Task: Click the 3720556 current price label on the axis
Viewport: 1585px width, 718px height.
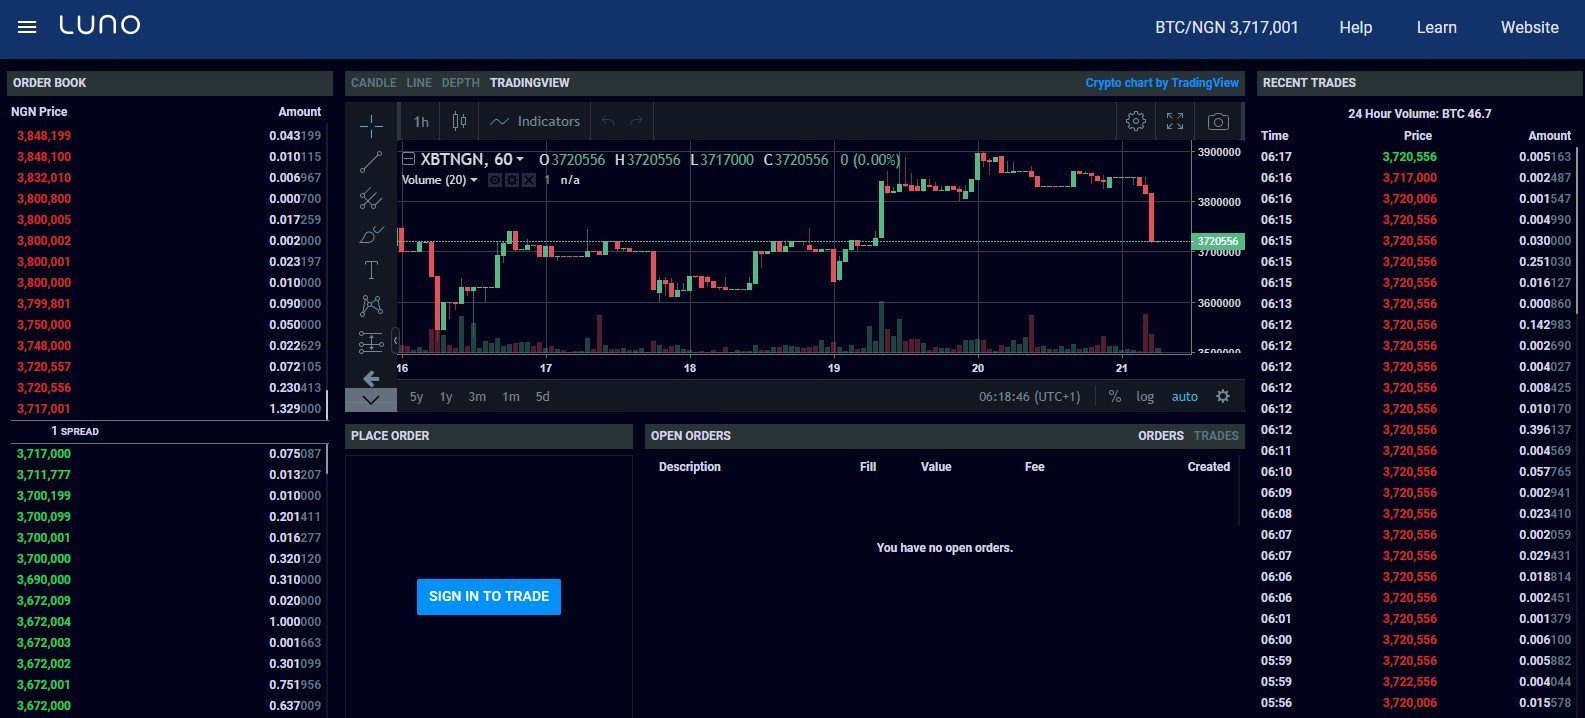Action: pos(1218,241)
